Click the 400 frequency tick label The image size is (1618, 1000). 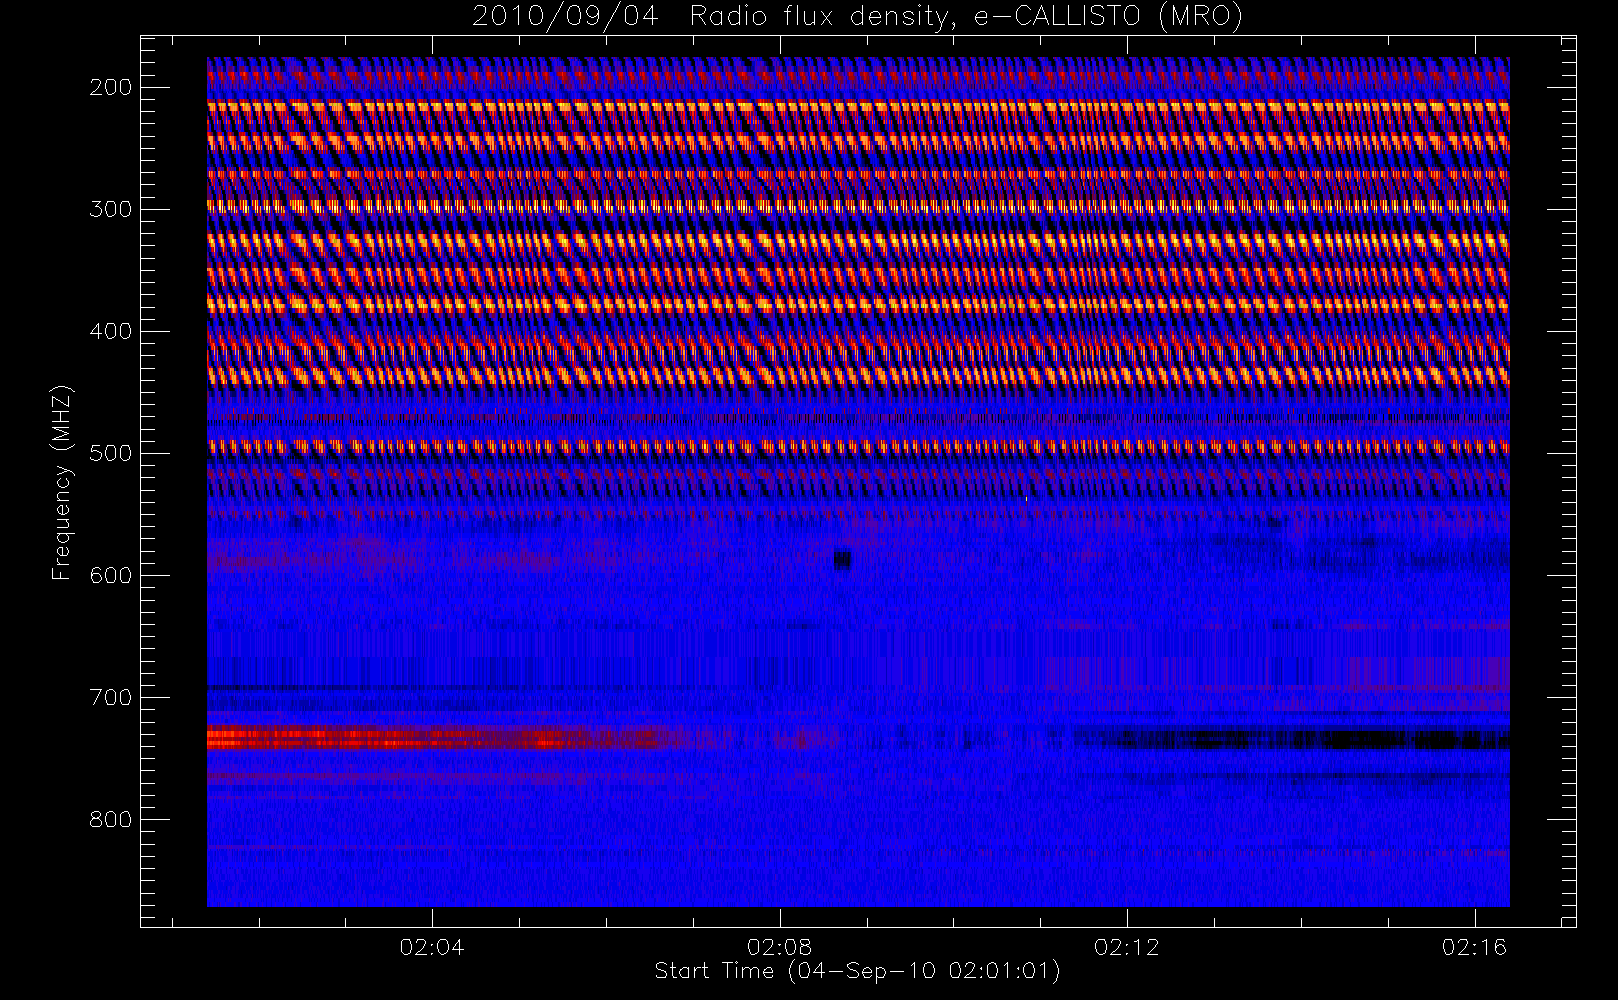pyautogui.click(x=110, y=331)
